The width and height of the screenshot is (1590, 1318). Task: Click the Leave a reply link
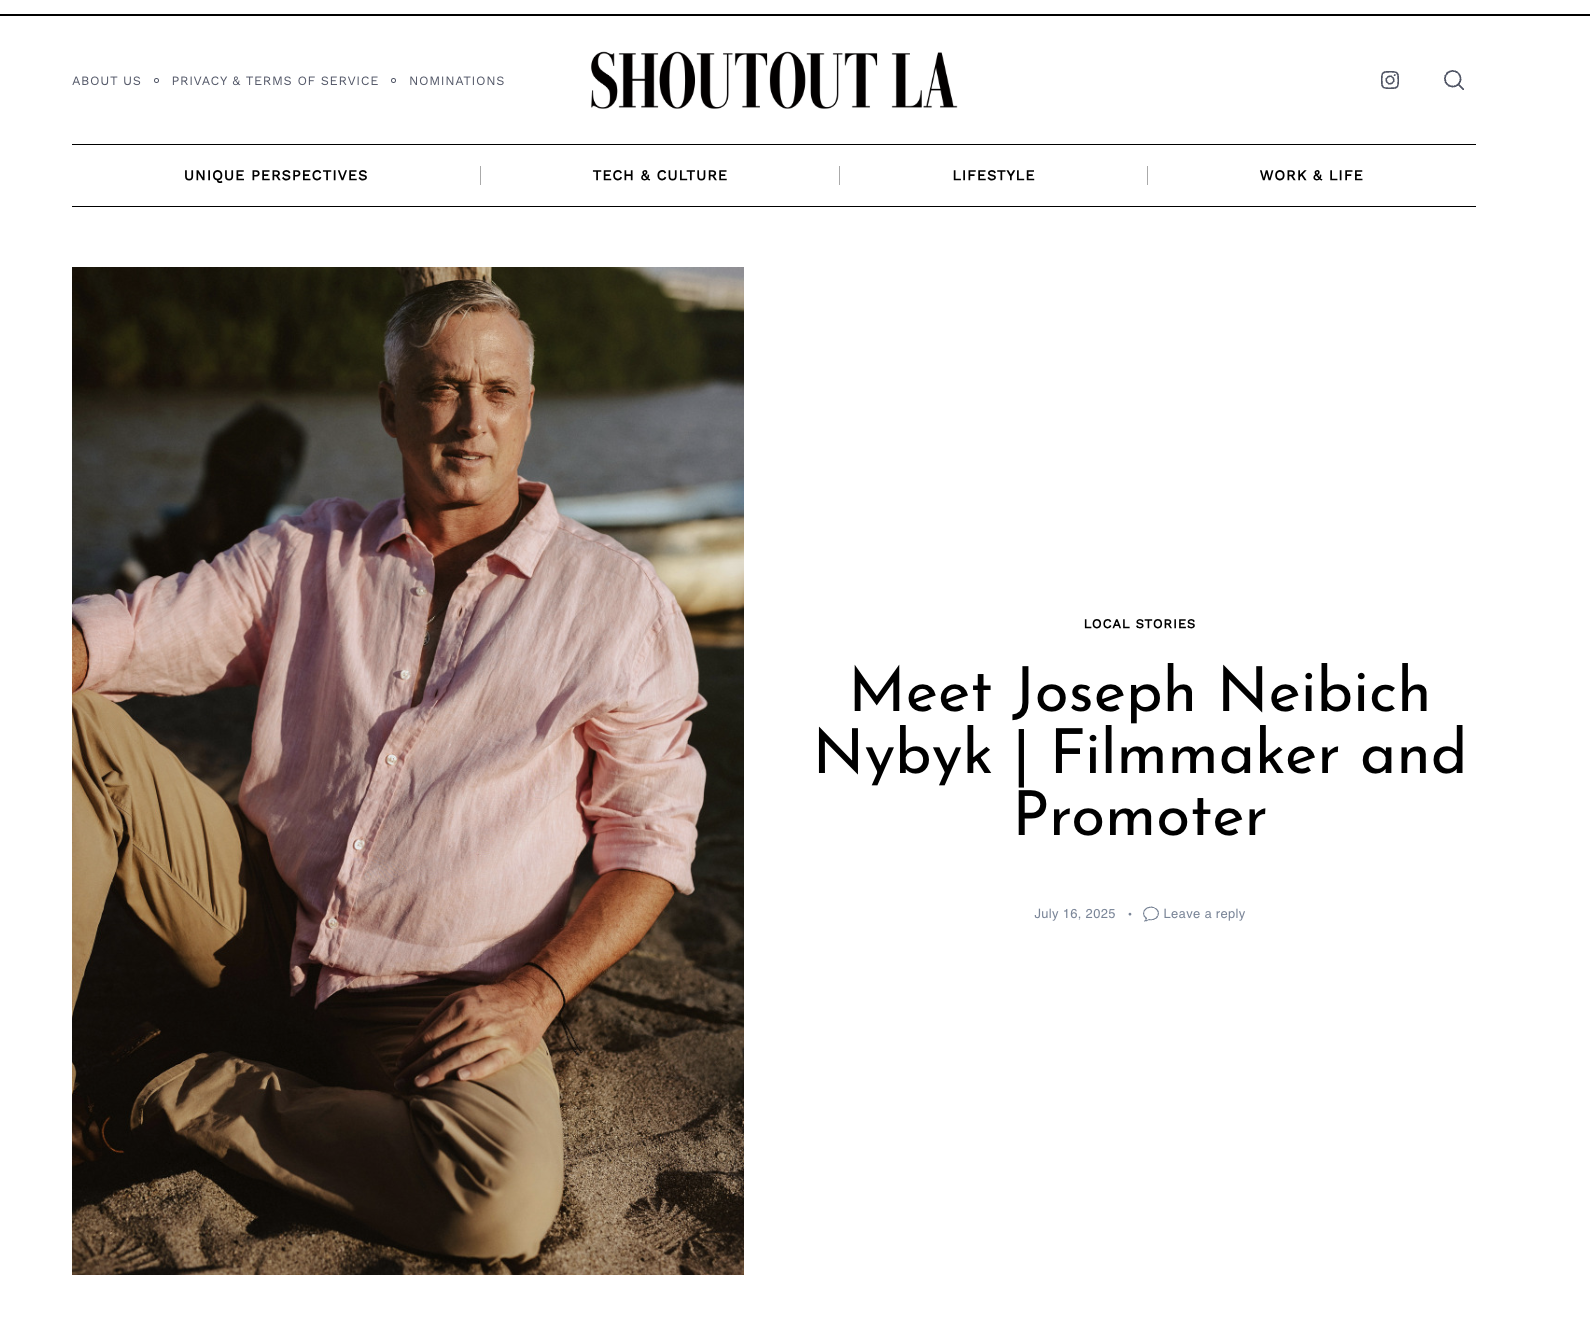(x=1204, y=913)
